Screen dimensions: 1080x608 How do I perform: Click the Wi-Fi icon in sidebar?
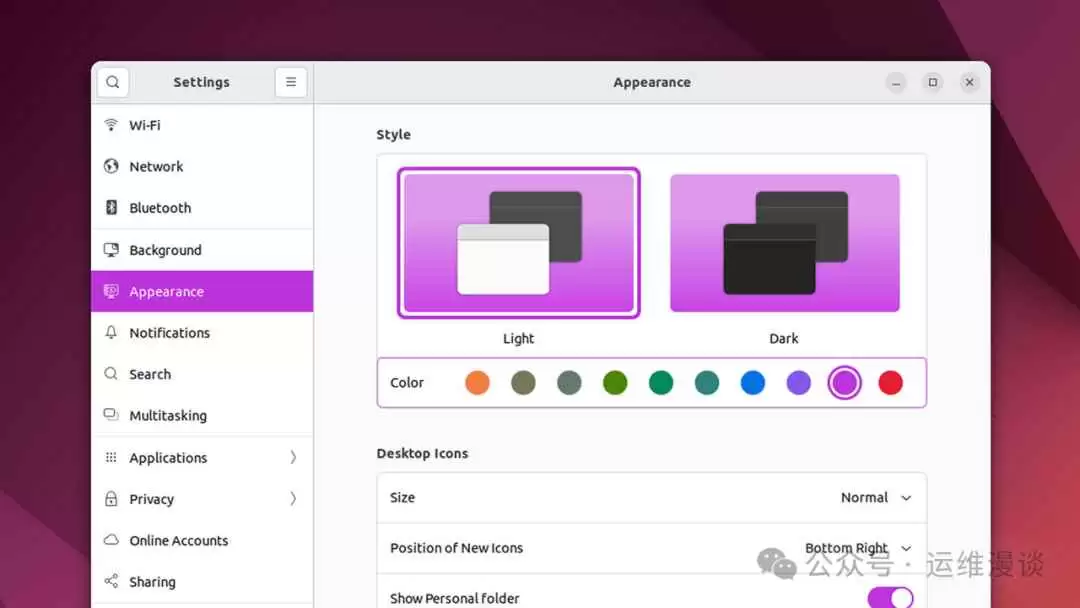111,125
